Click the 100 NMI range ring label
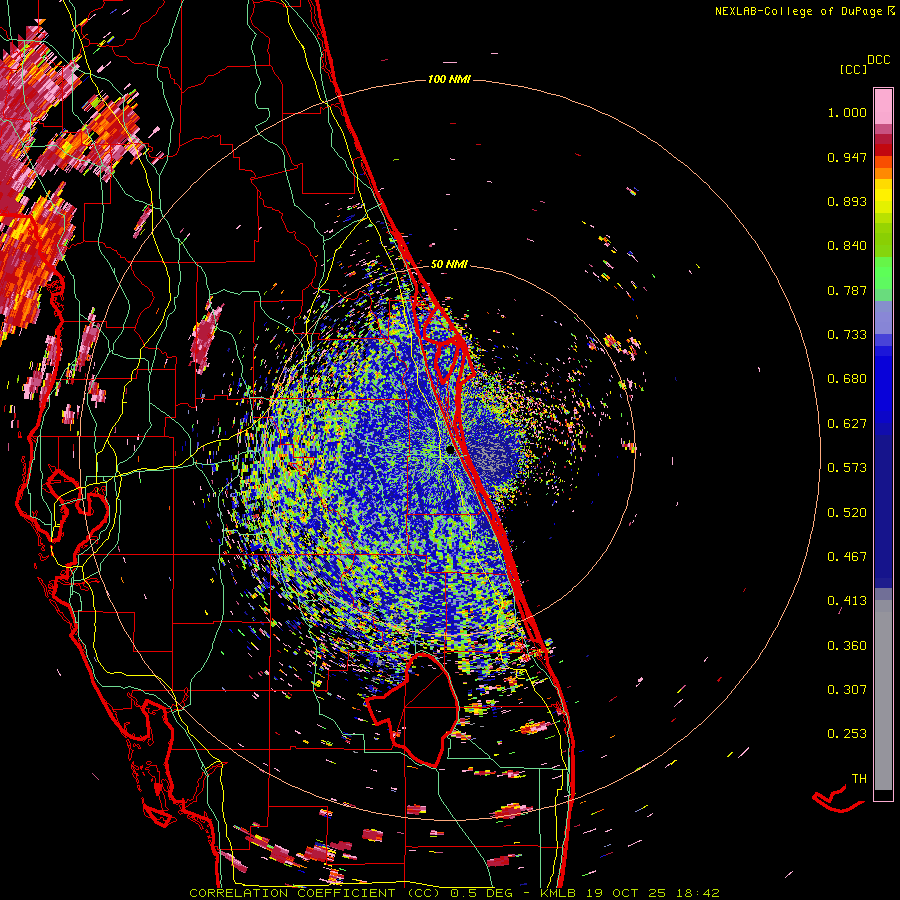 449,79
